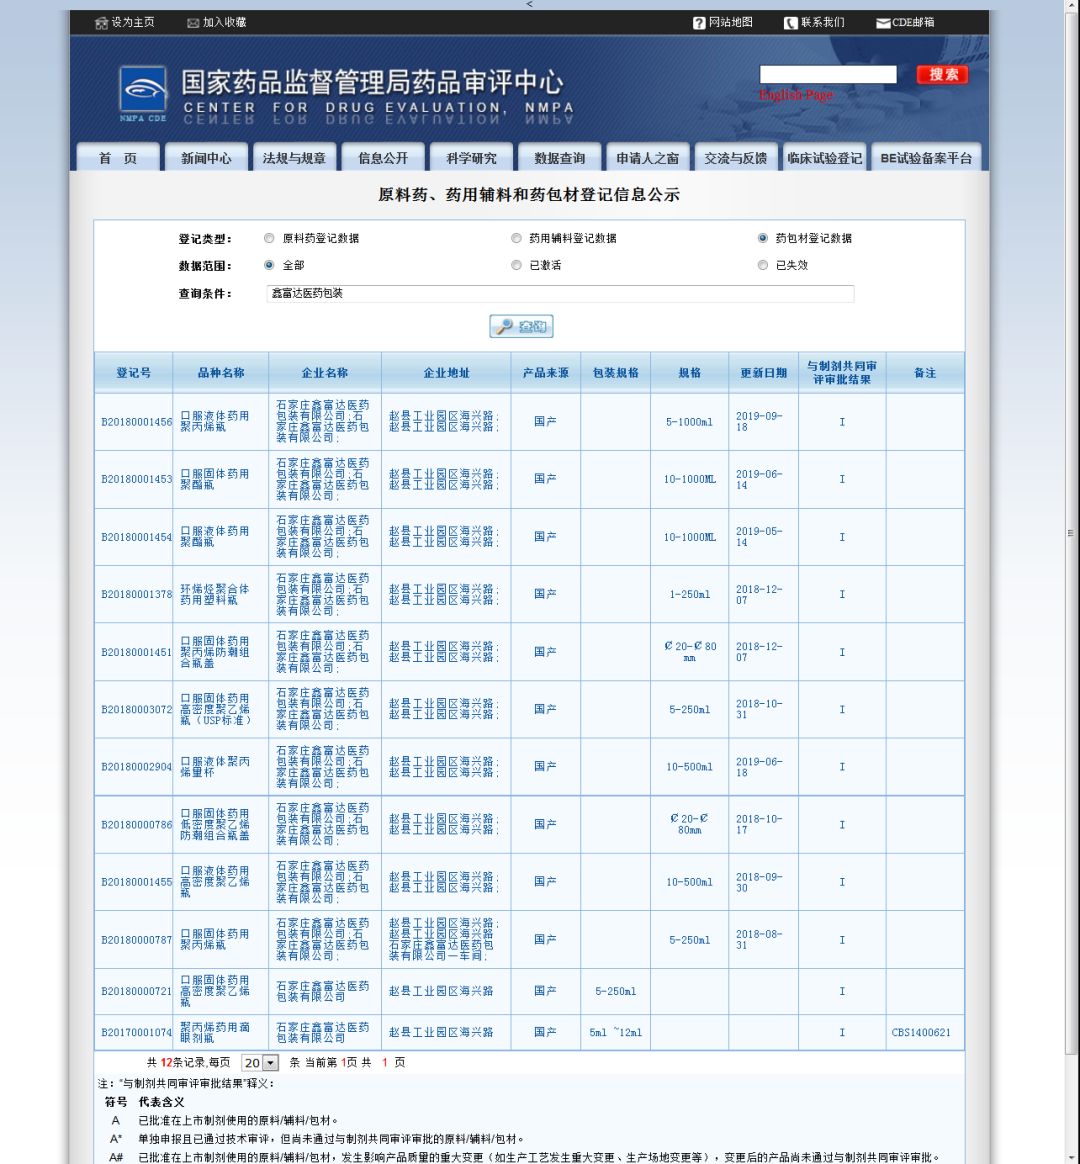Select 全部 data range radio button
Viewport: 1080px width, 1164px height.
(x=269, y=265)
